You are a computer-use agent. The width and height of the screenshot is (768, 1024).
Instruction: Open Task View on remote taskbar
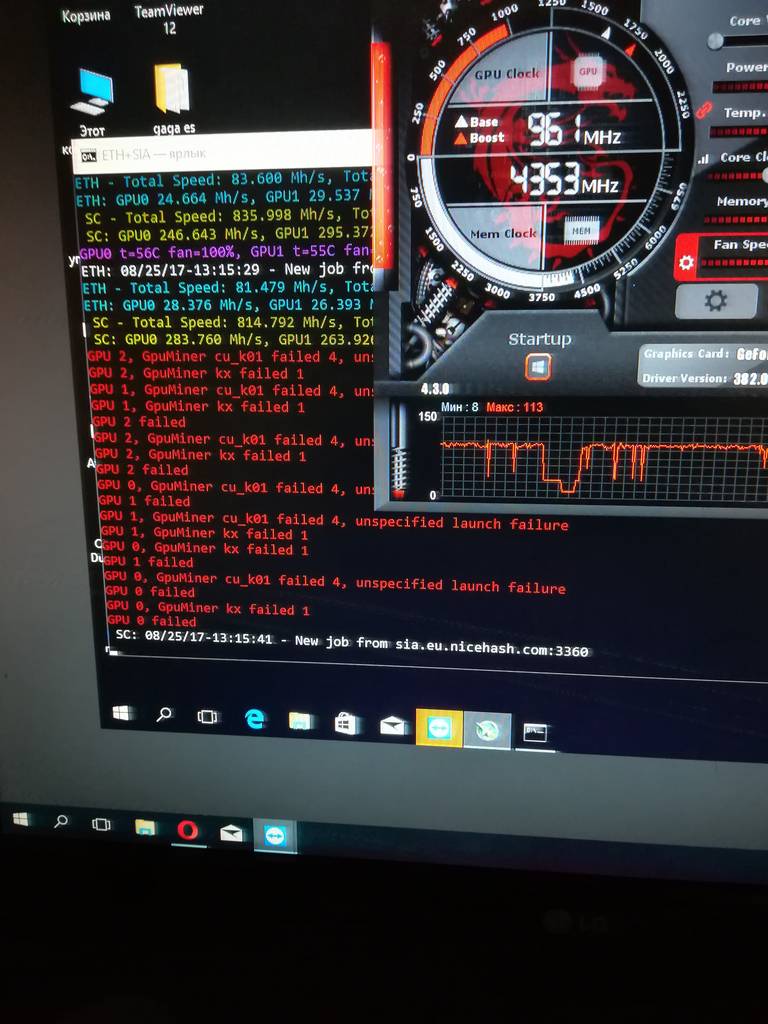click(x=207, y=716)
